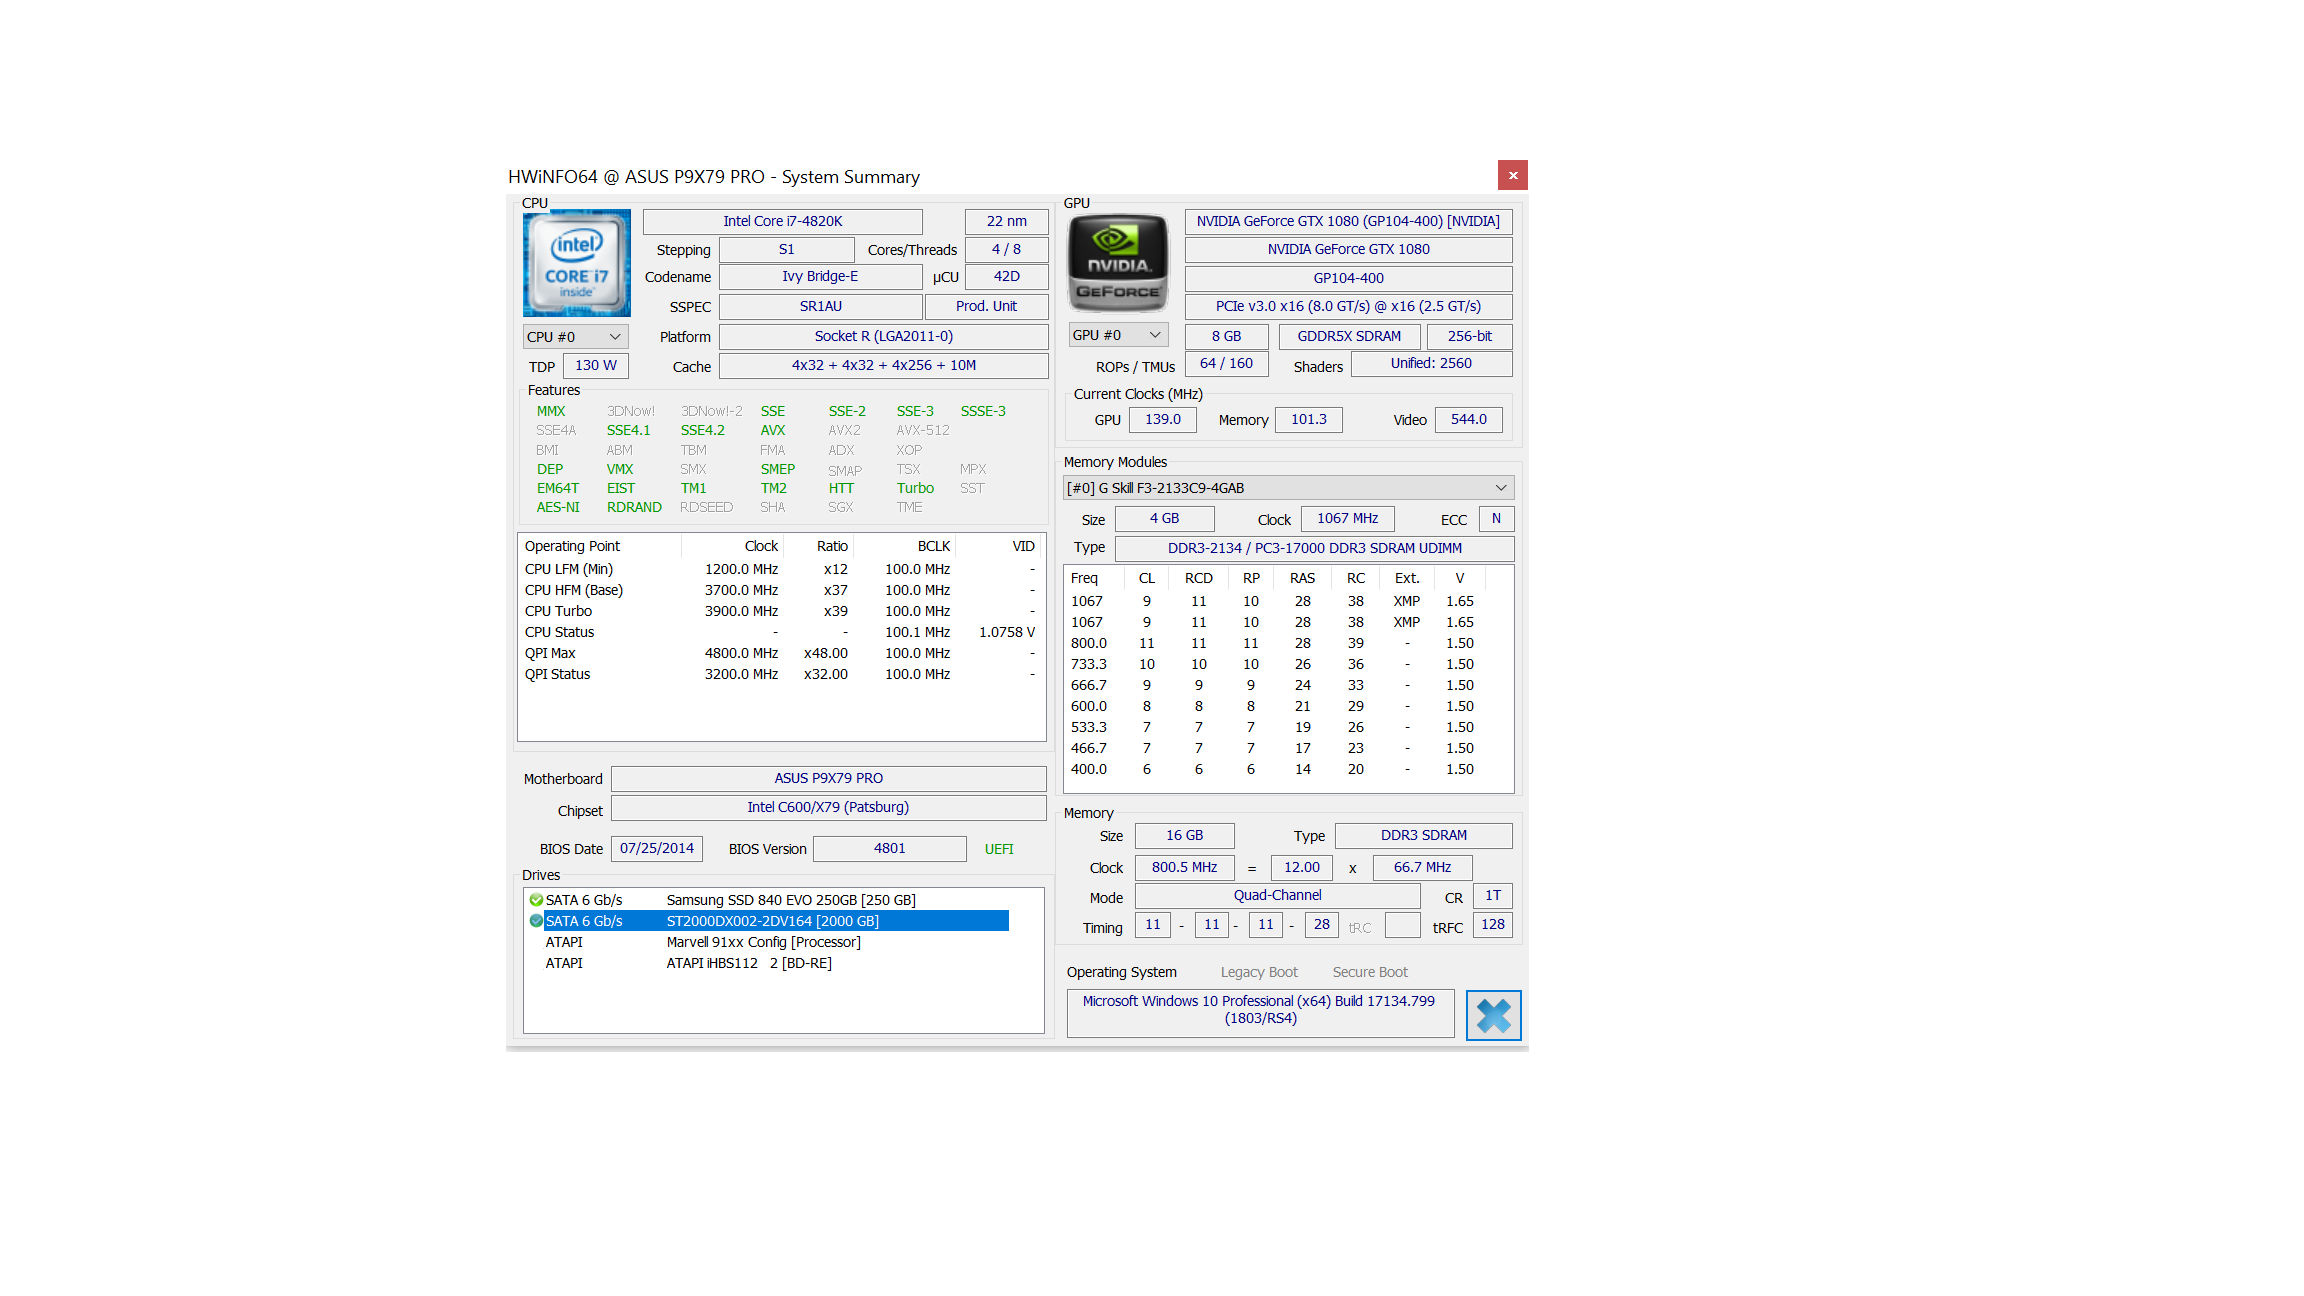Image resolution: width=2304 pixels, height=1296 pixels.
Task: Open the GPU #0 selector dropdown
Action: (1117, 335)
